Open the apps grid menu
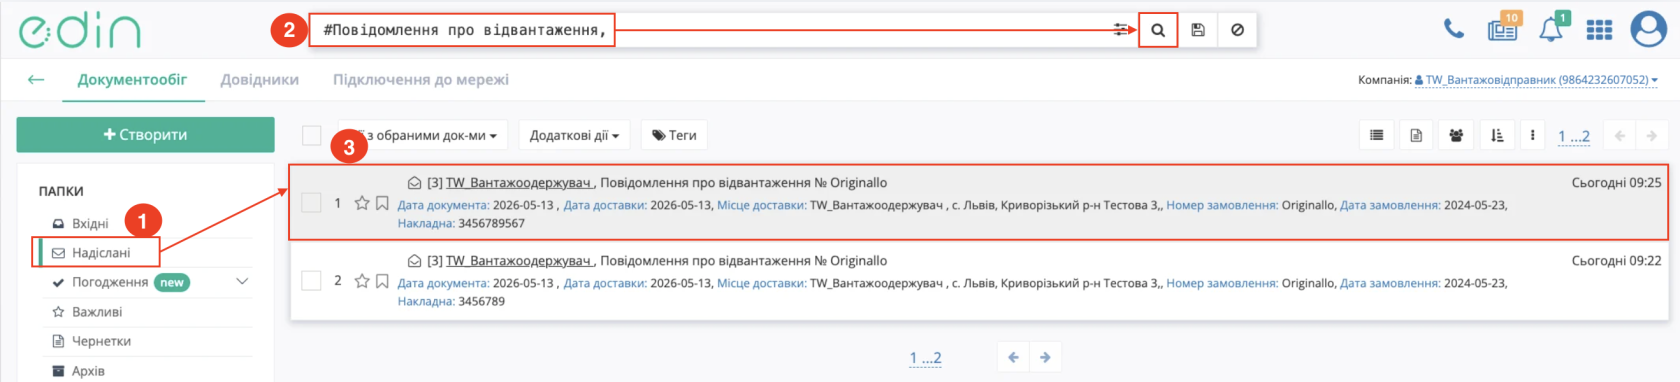Viewport: 1680px width, 382px height. [1599, 30]
